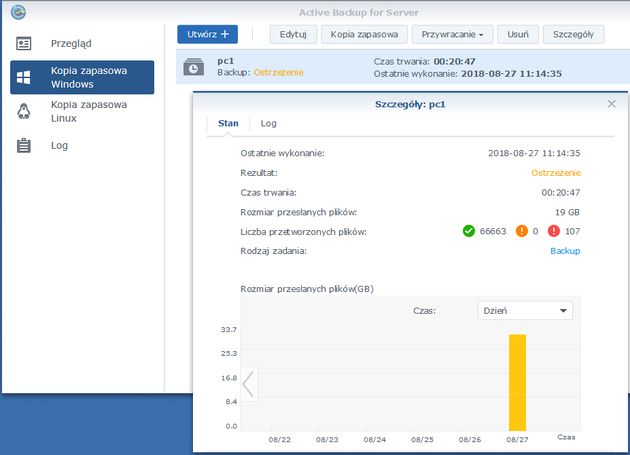
Task: Click the 107 failed files count
Action: pos(572,231)
